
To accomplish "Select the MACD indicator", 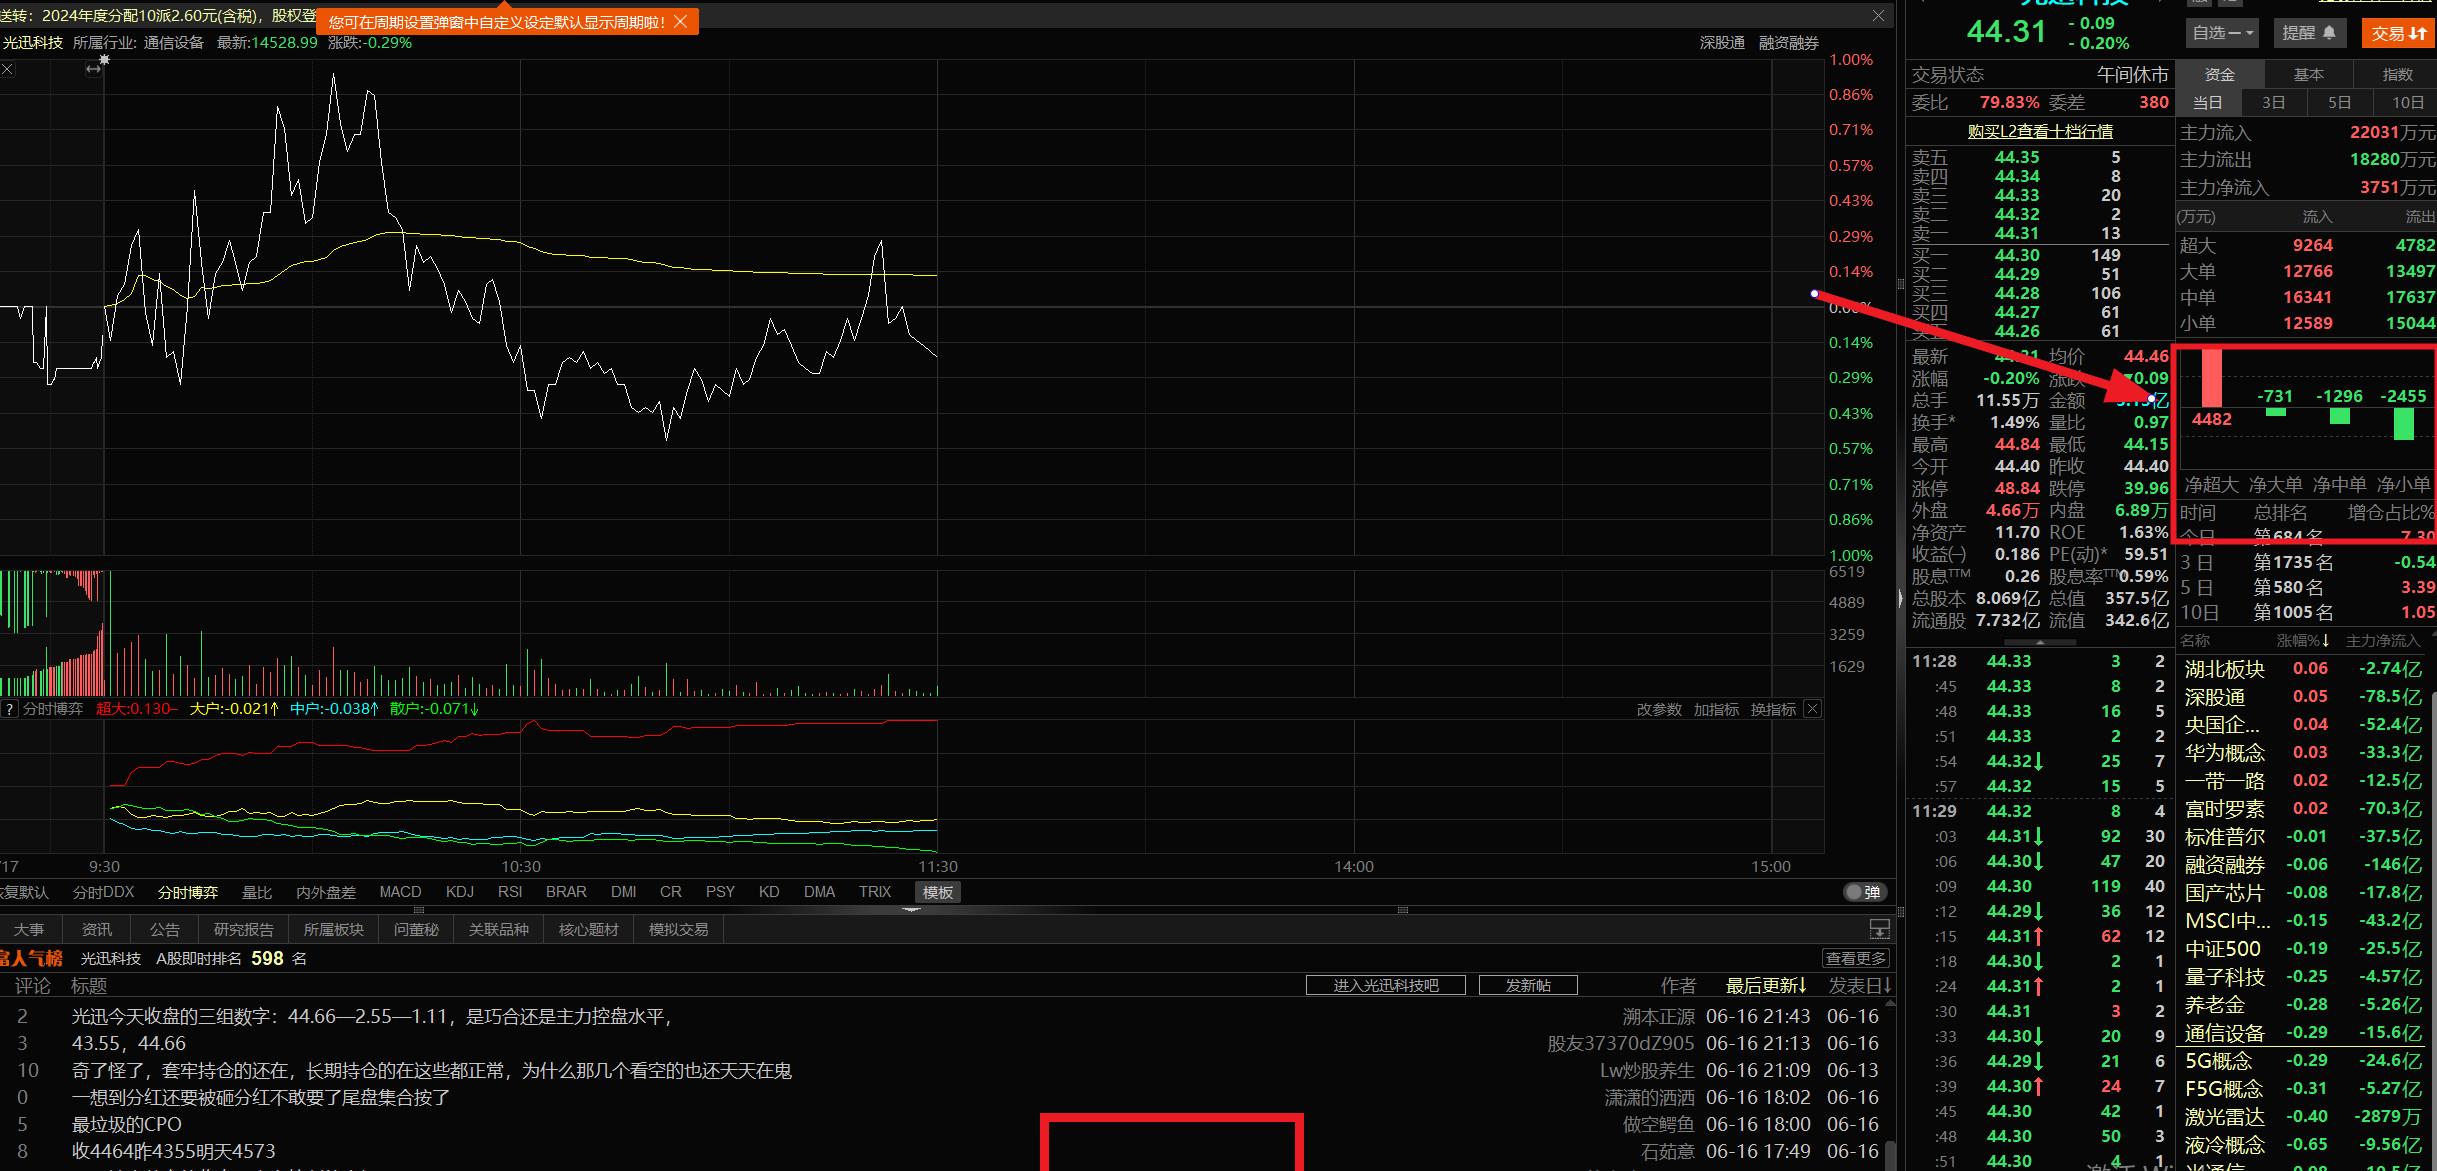I will [x=400, y=892].
